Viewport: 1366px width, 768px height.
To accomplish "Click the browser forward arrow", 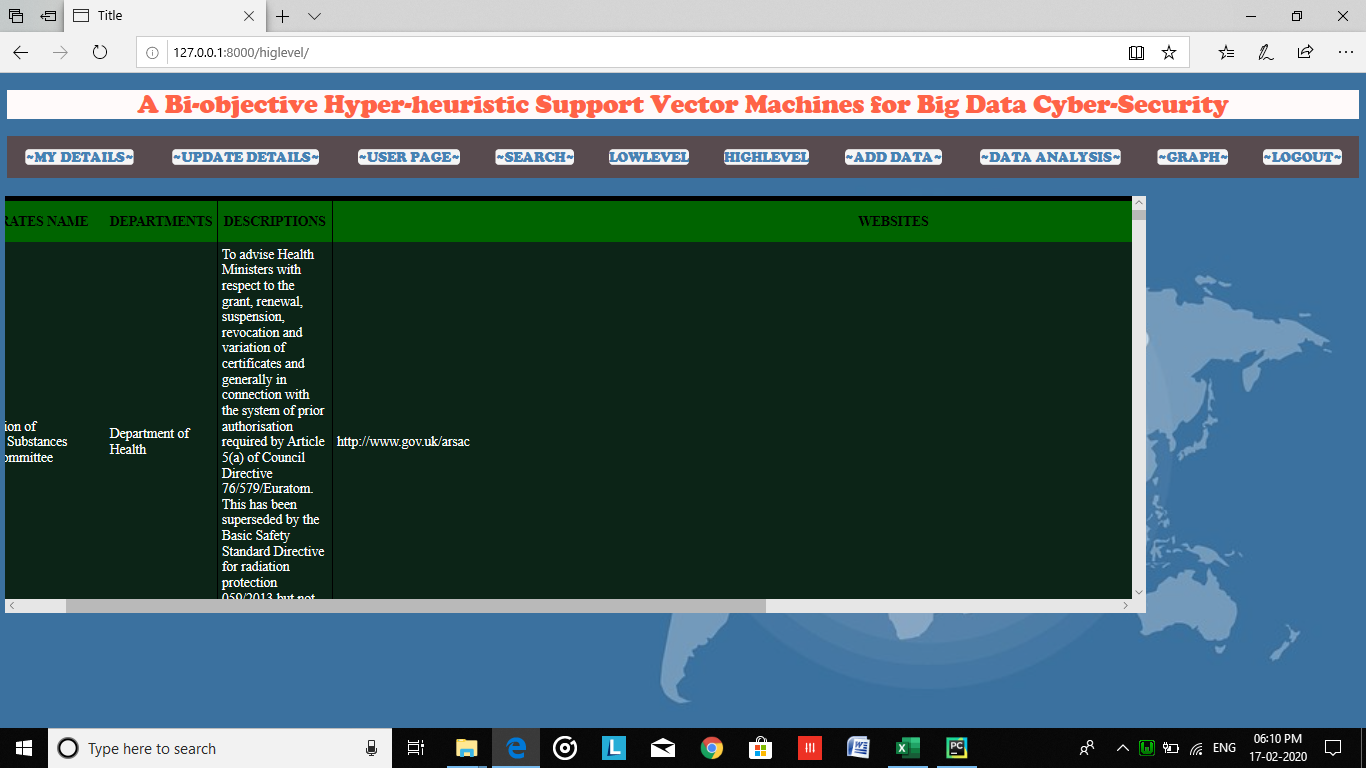I will pos(60,52).
